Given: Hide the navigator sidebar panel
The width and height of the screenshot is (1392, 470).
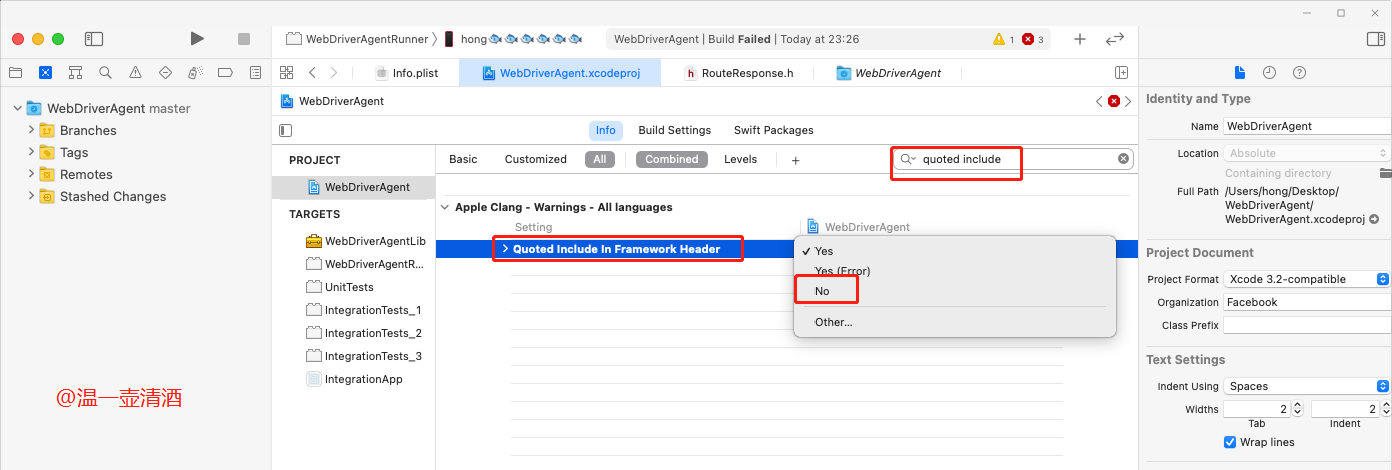Looking at the screenshot, I should [x=94, y=39].
